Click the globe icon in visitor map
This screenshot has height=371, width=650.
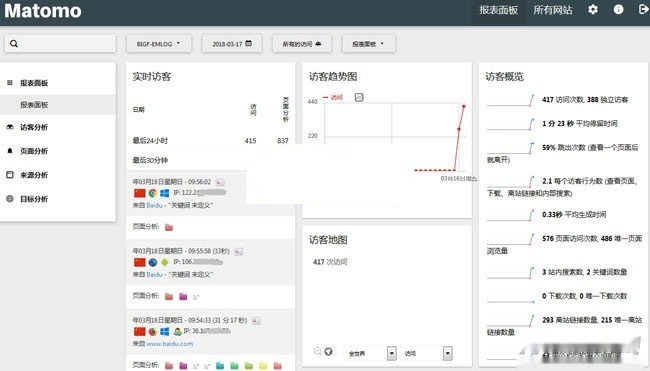[x=328, y=352]
